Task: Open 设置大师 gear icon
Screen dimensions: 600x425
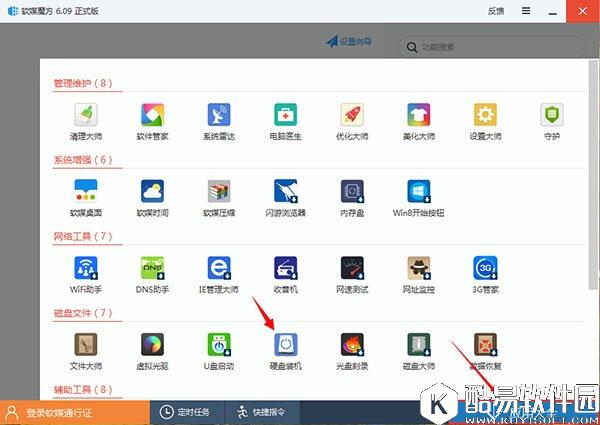Action: point(485,115)
